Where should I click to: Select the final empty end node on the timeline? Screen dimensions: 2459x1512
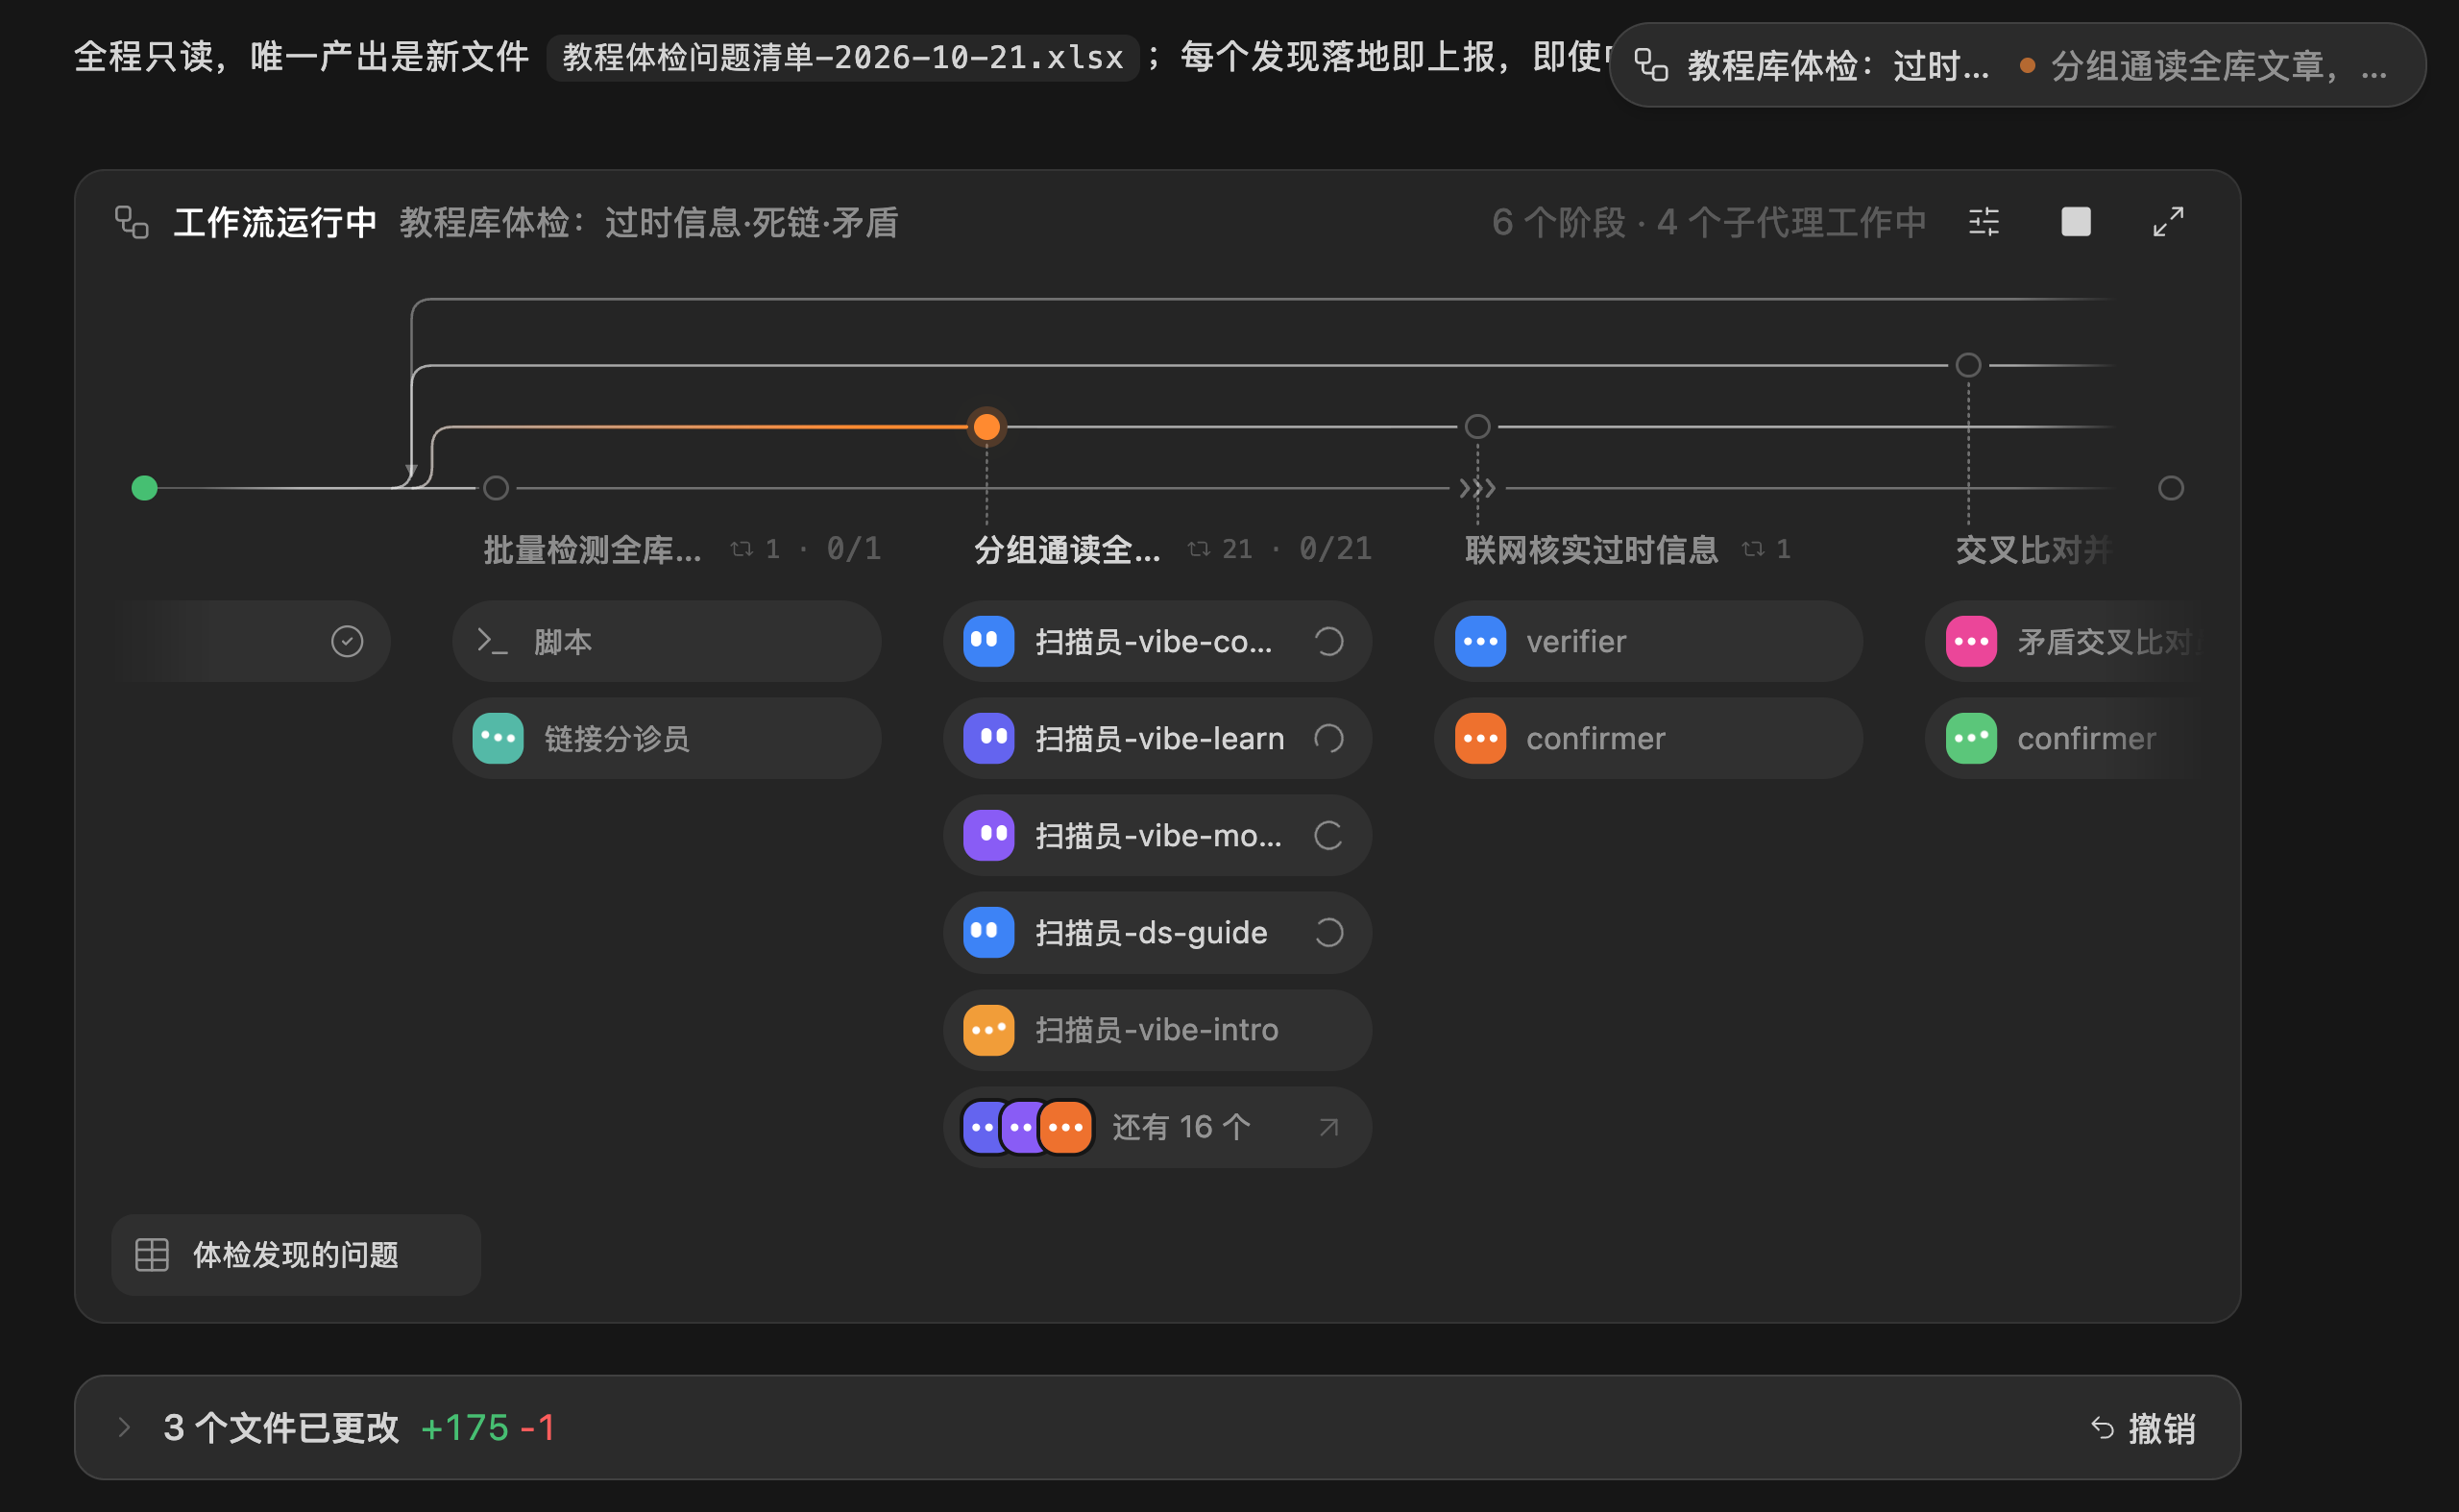click(x=2171, y=488)
